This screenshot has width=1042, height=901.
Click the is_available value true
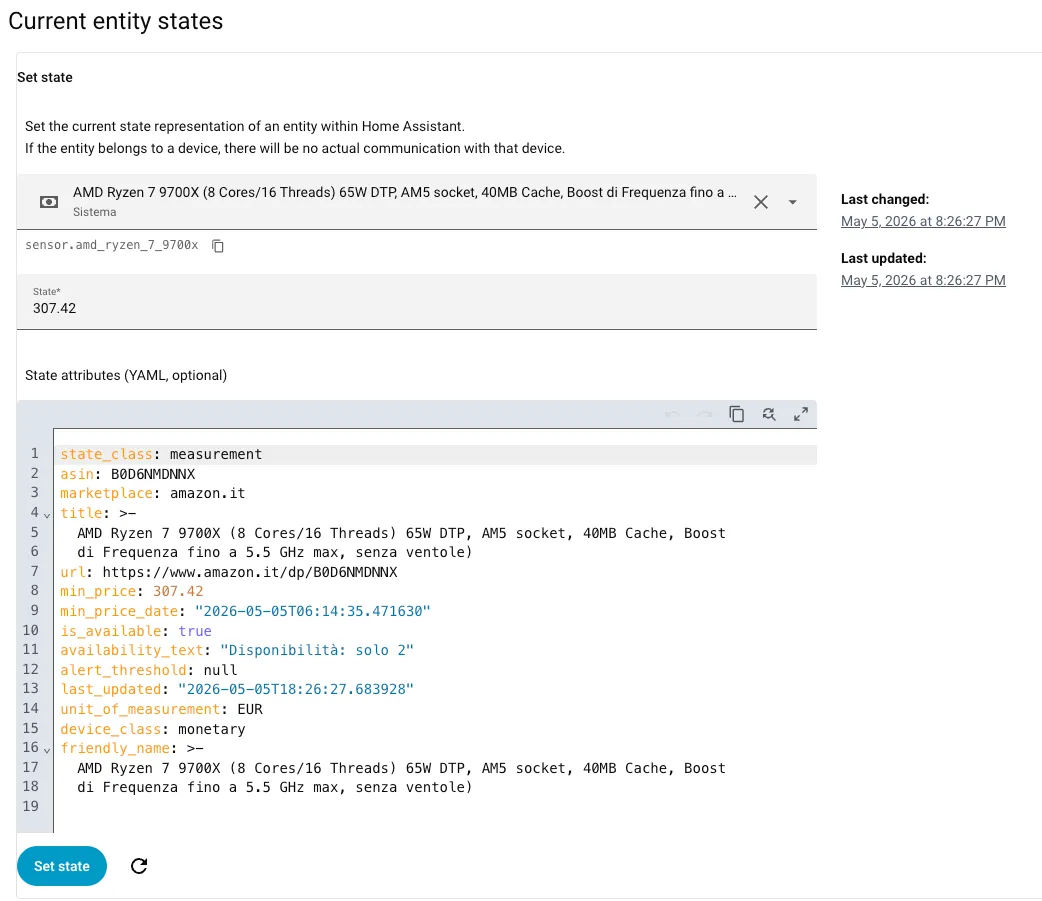(x=195, y=631)
